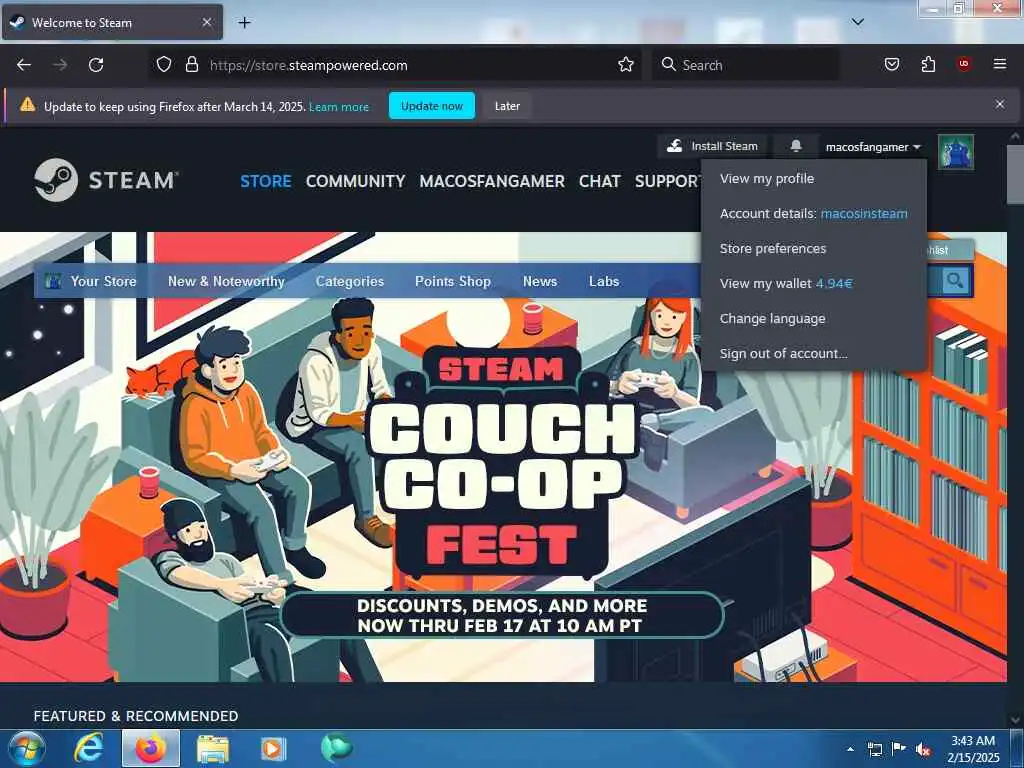Open the Your Store tab
The image size is (1024, 768).
(91, 281)
